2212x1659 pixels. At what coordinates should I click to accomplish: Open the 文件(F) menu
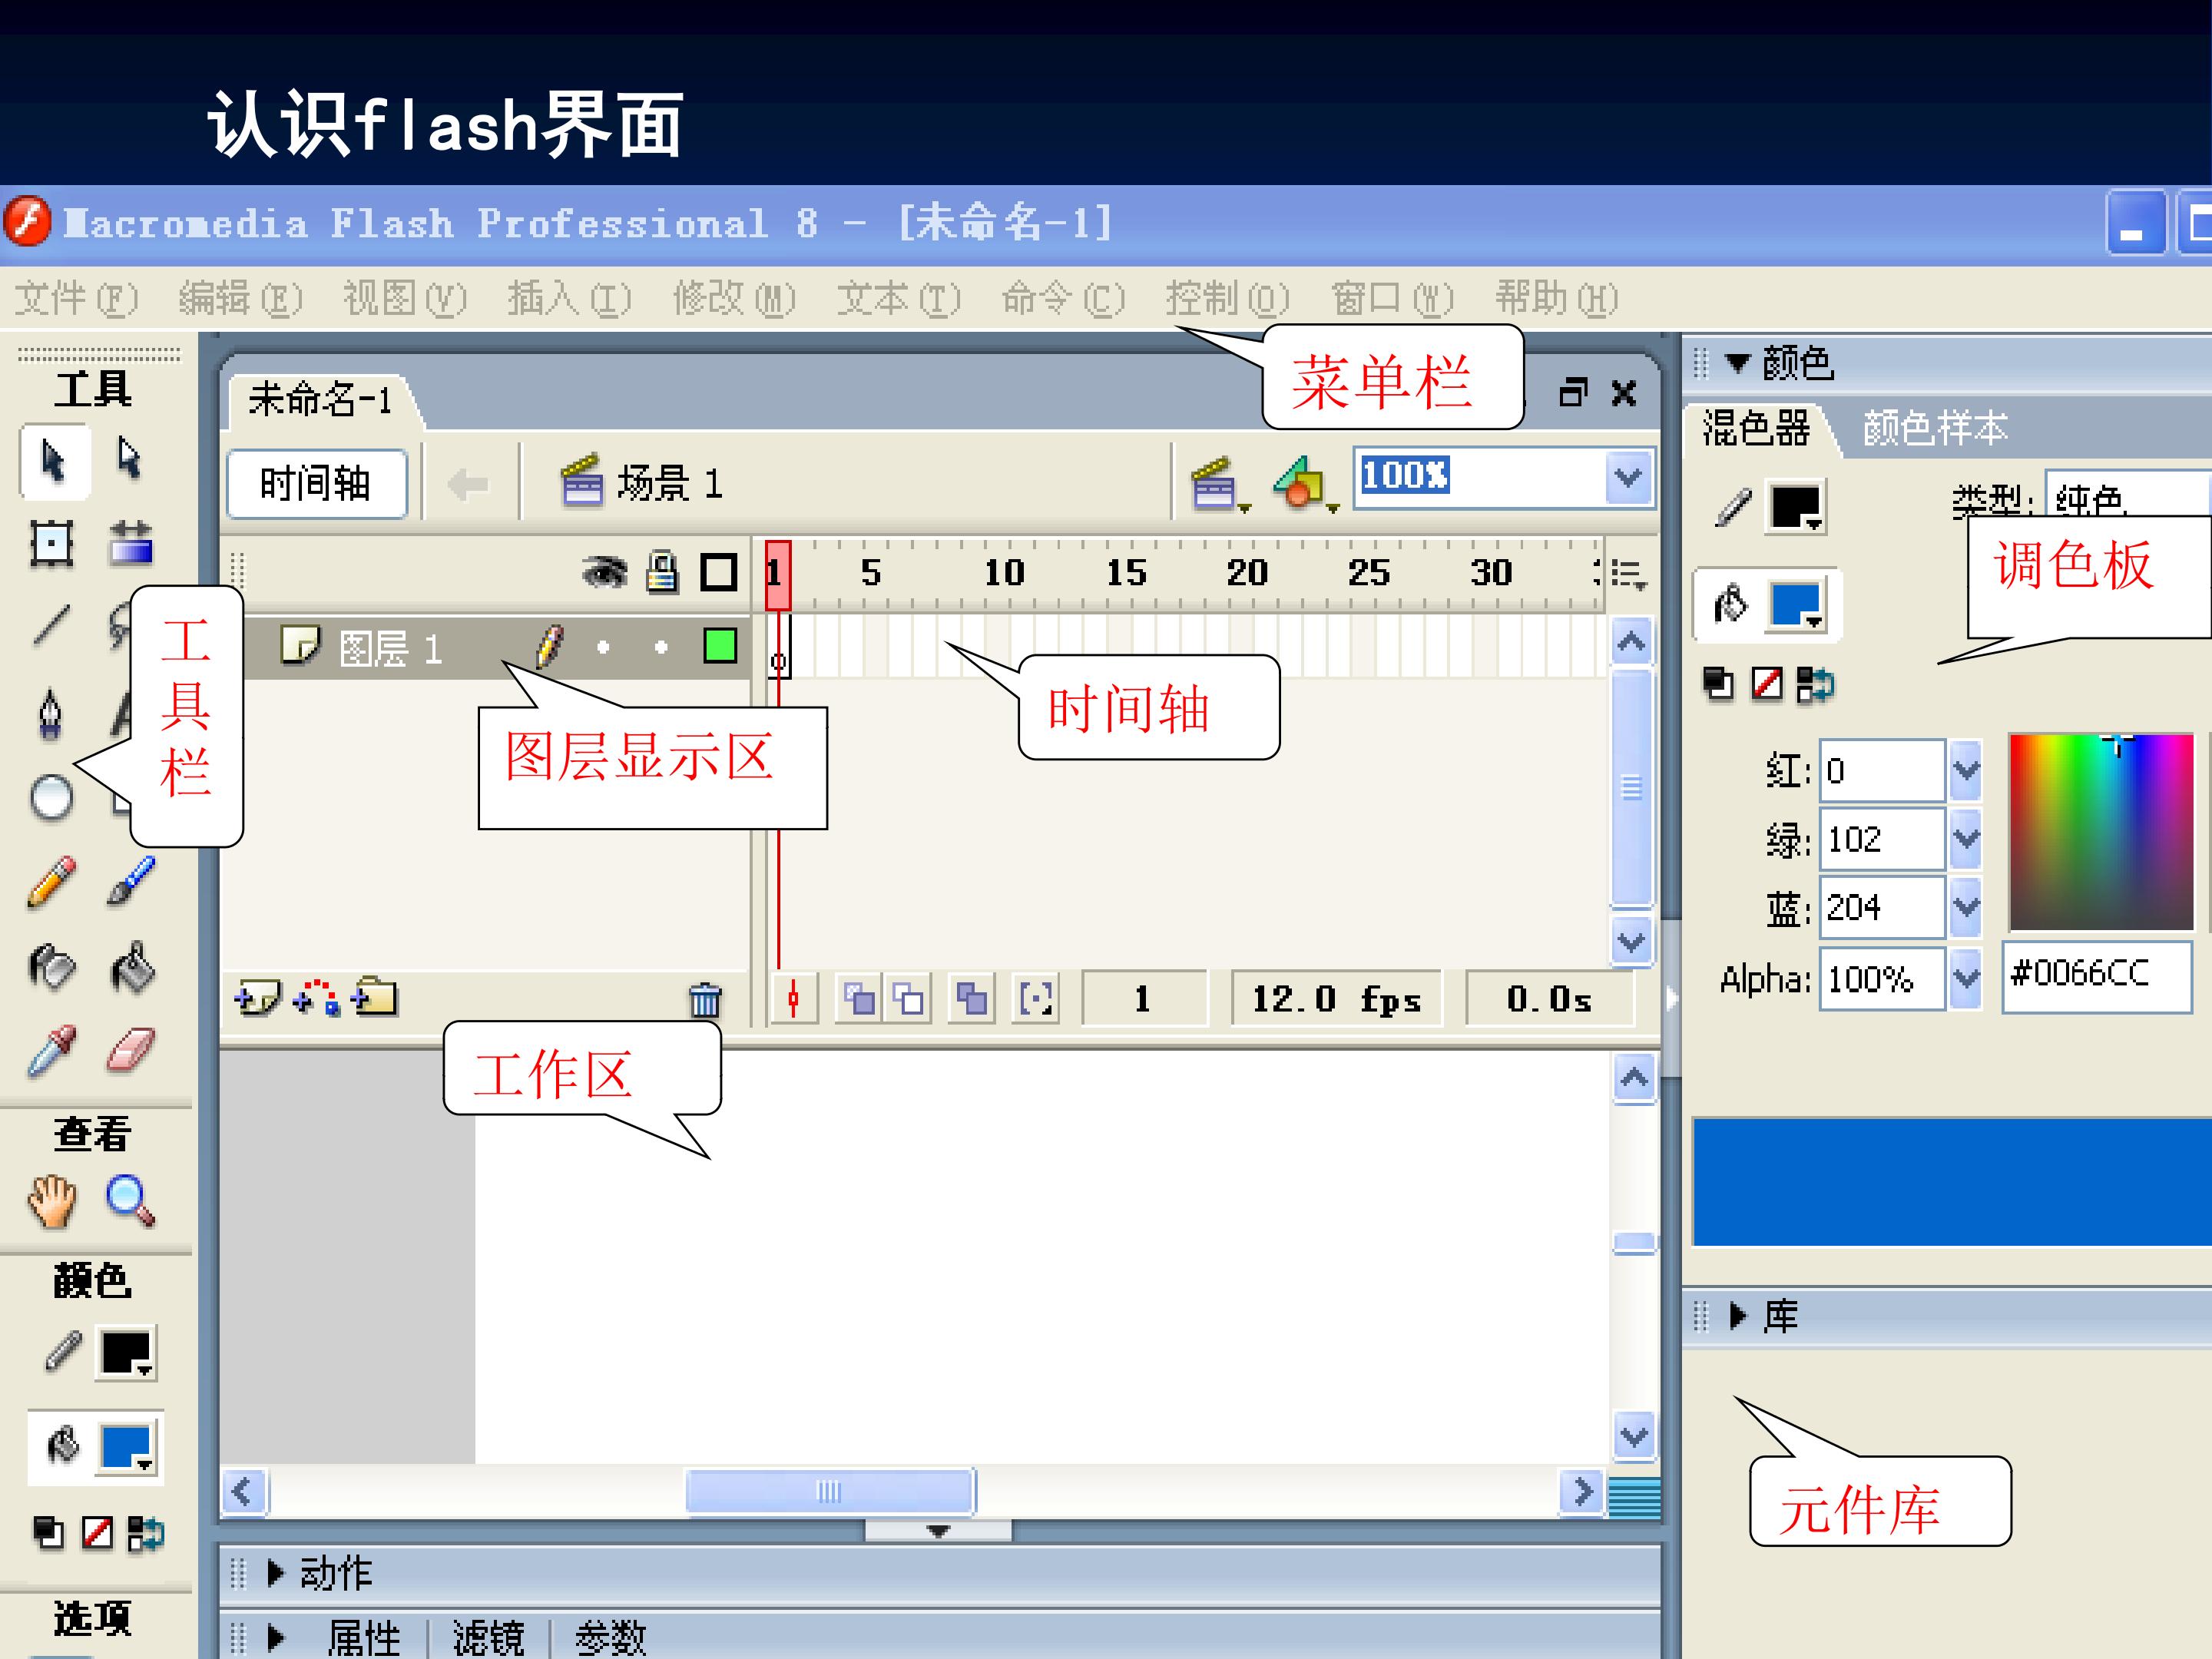(x=76, y=298)
